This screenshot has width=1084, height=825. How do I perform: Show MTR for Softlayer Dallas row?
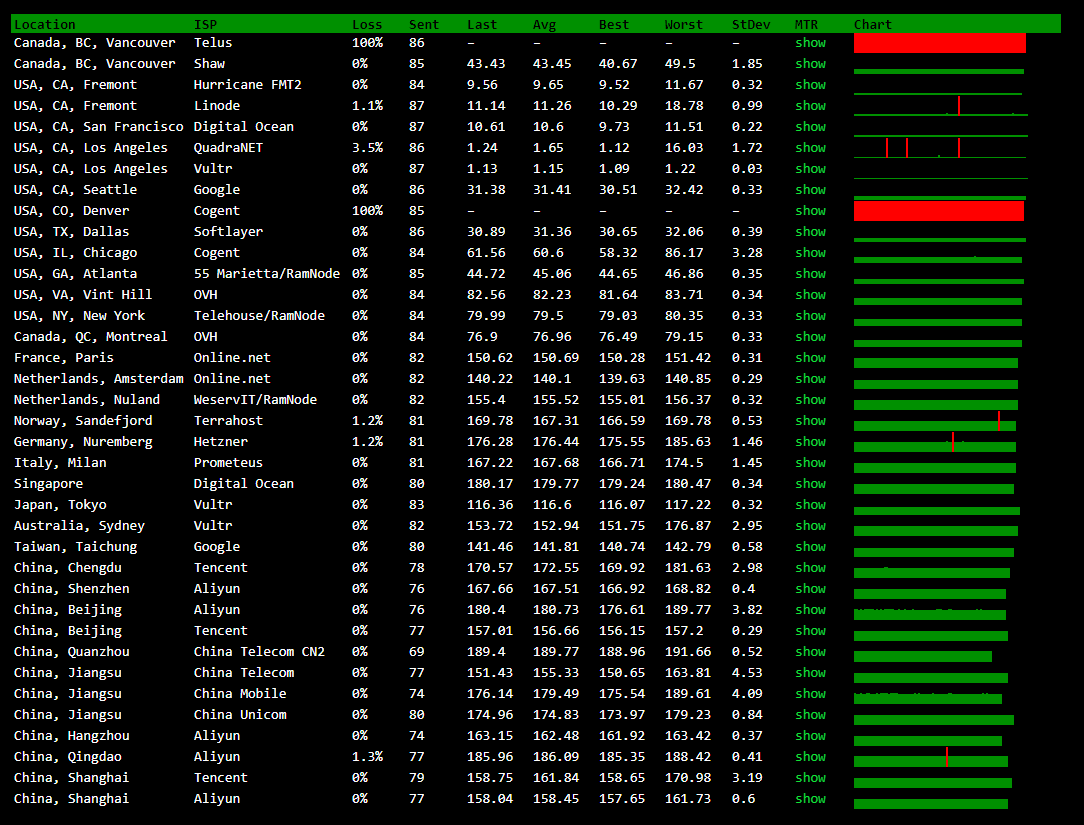click(810, 232)
